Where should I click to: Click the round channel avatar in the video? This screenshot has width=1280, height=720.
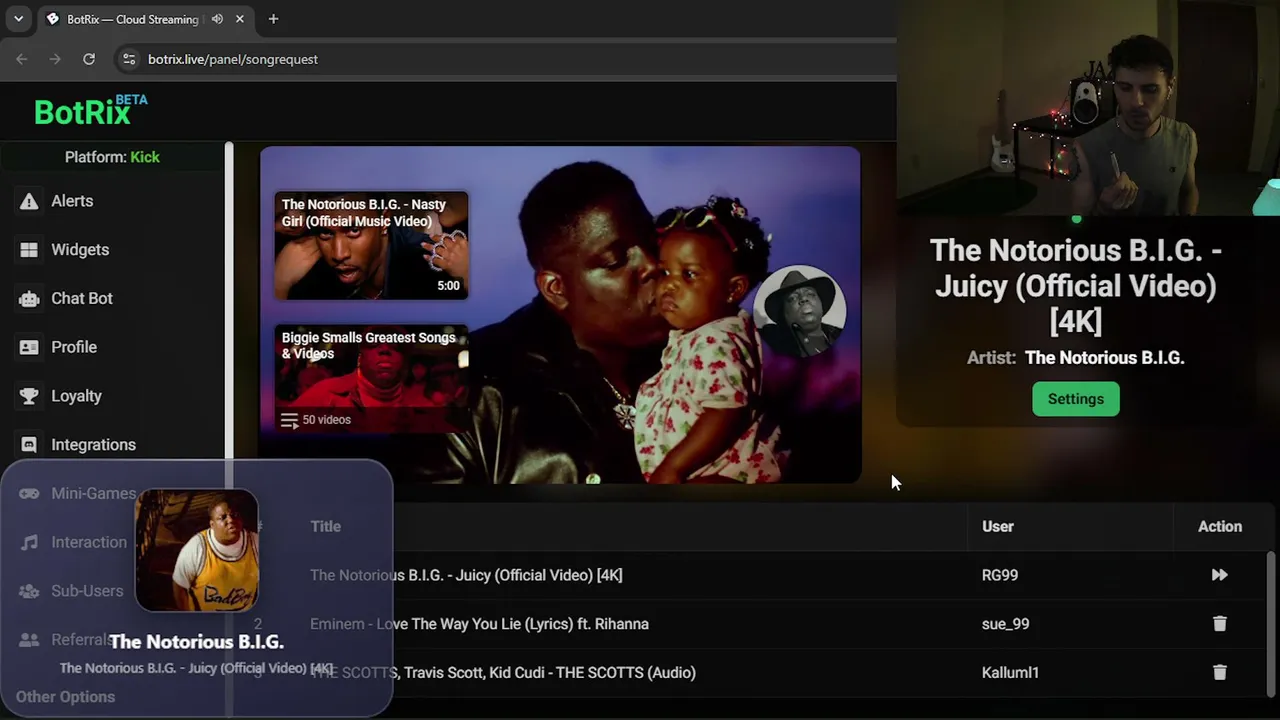[799, 310]
